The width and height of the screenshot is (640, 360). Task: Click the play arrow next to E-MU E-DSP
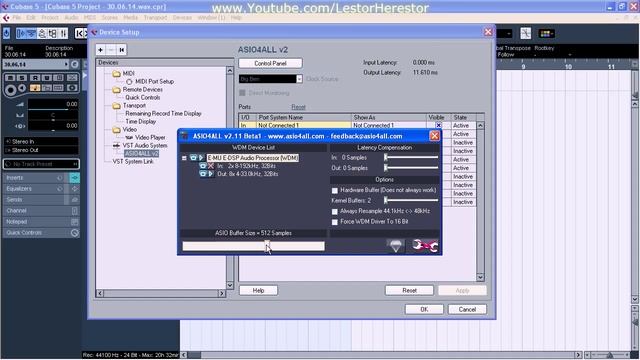[202, 158]
